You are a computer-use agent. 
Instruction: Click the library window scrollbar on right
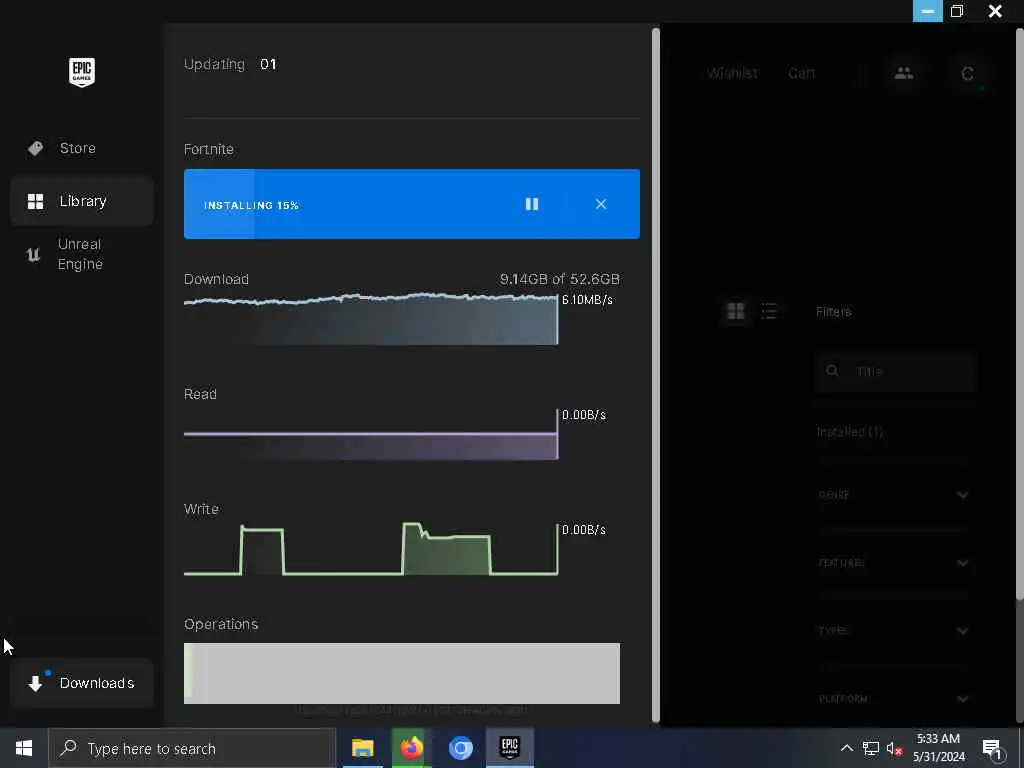1019,313
